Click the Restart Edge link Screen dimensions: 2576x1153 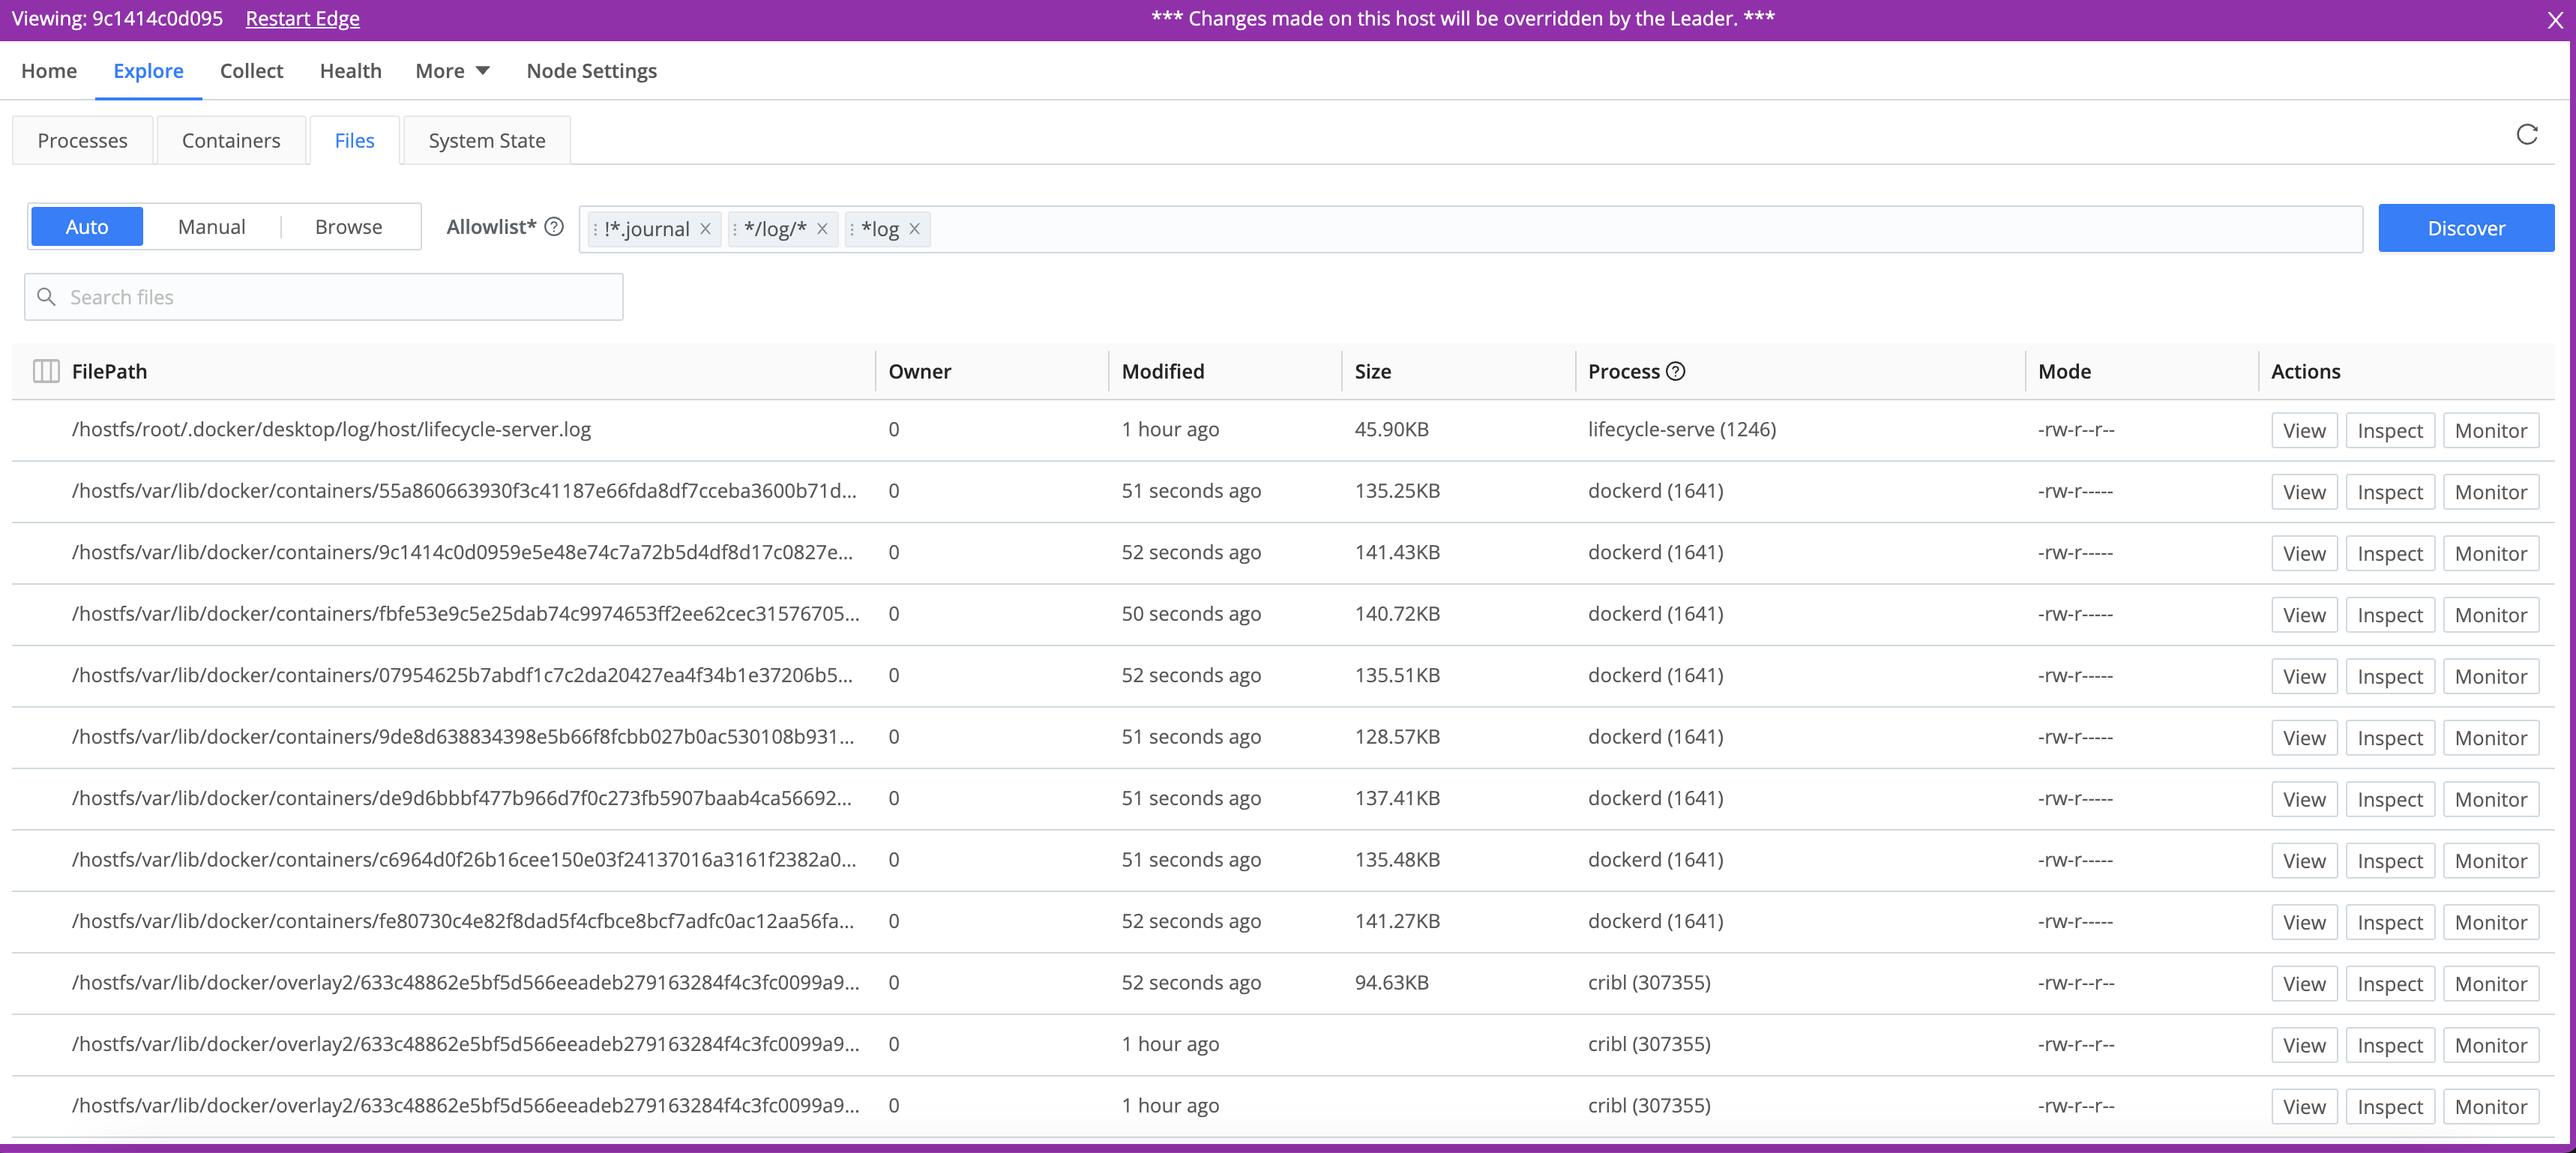coord(302,19)
